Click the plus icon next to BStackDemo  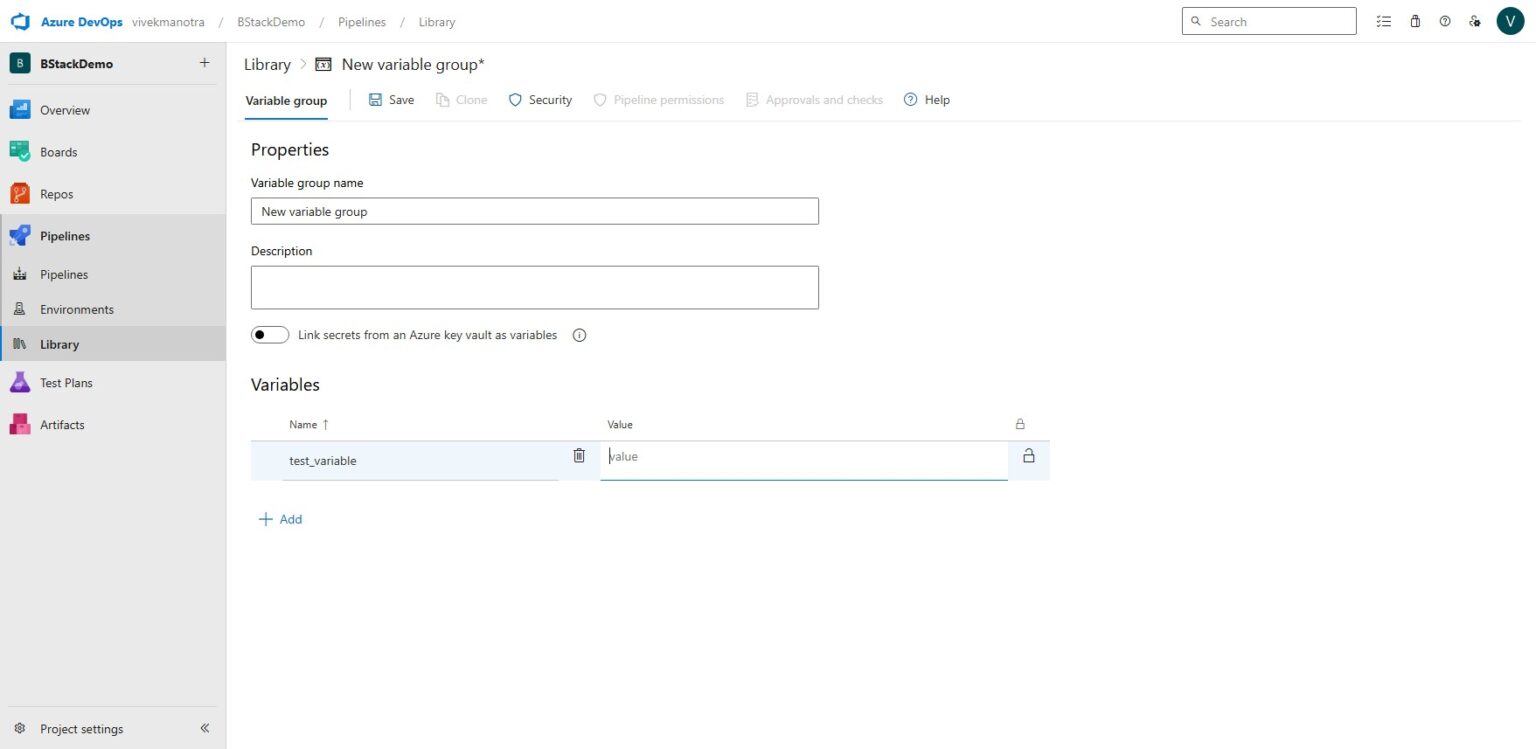click(204, 63)
